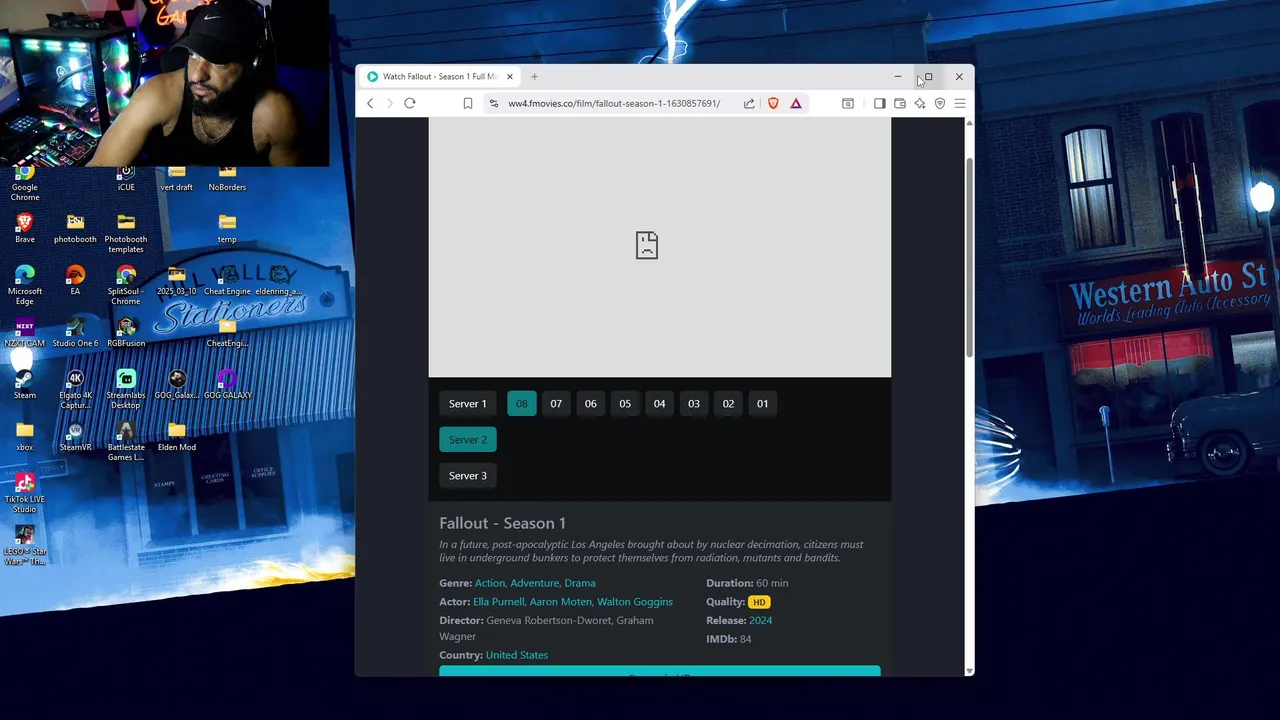Open the 2024 release year link

coord(761,621)
